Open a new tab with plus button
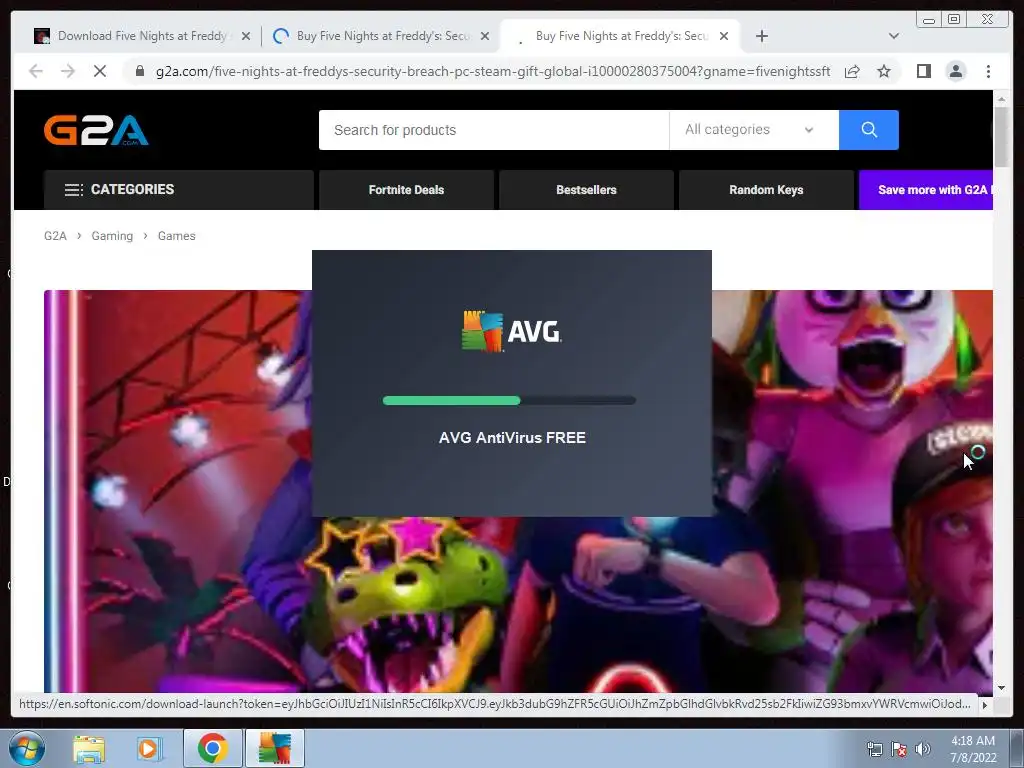 tap(761, 36)
